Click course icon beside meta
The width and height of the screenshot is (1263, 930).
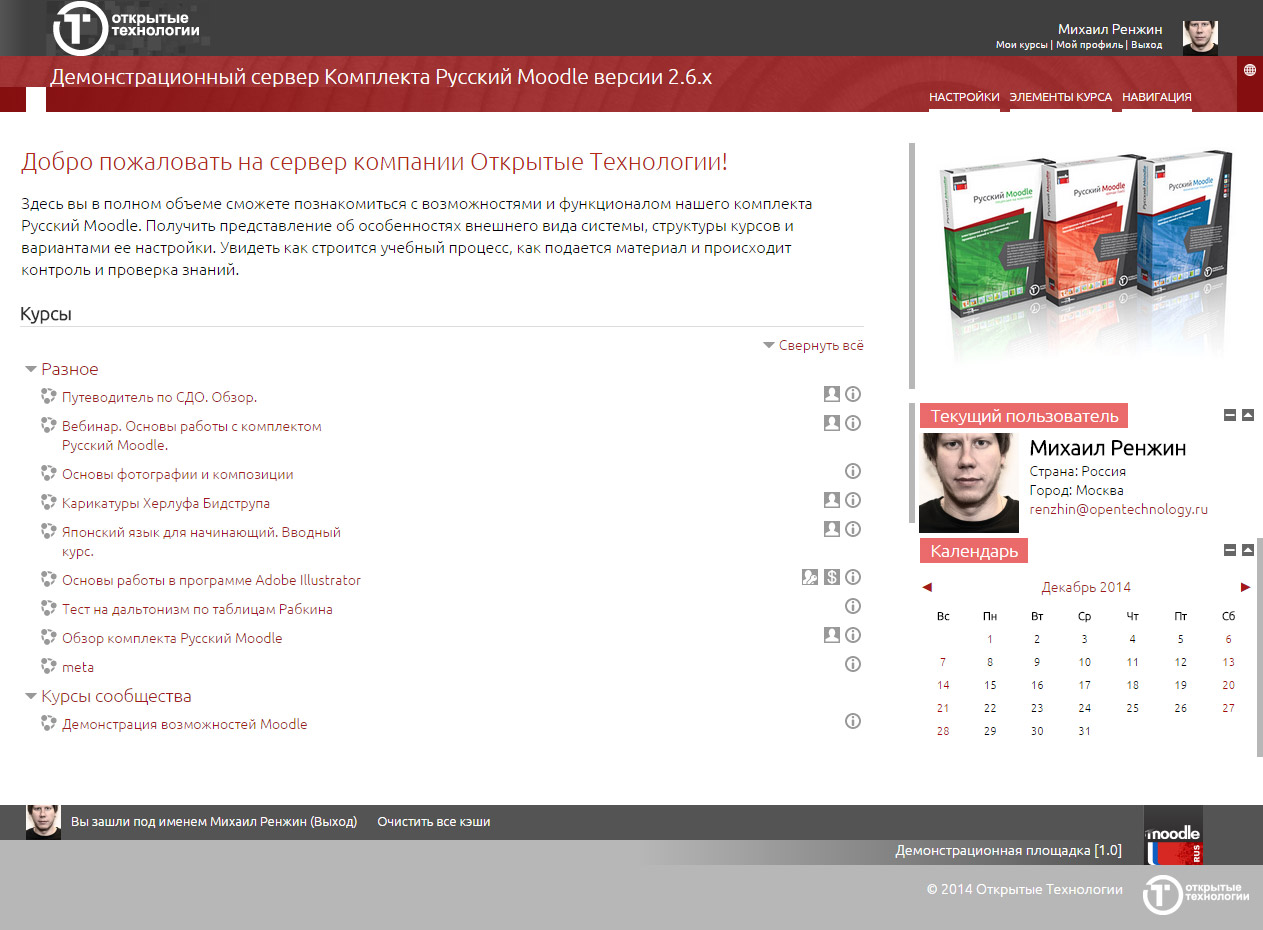point(48,666)
